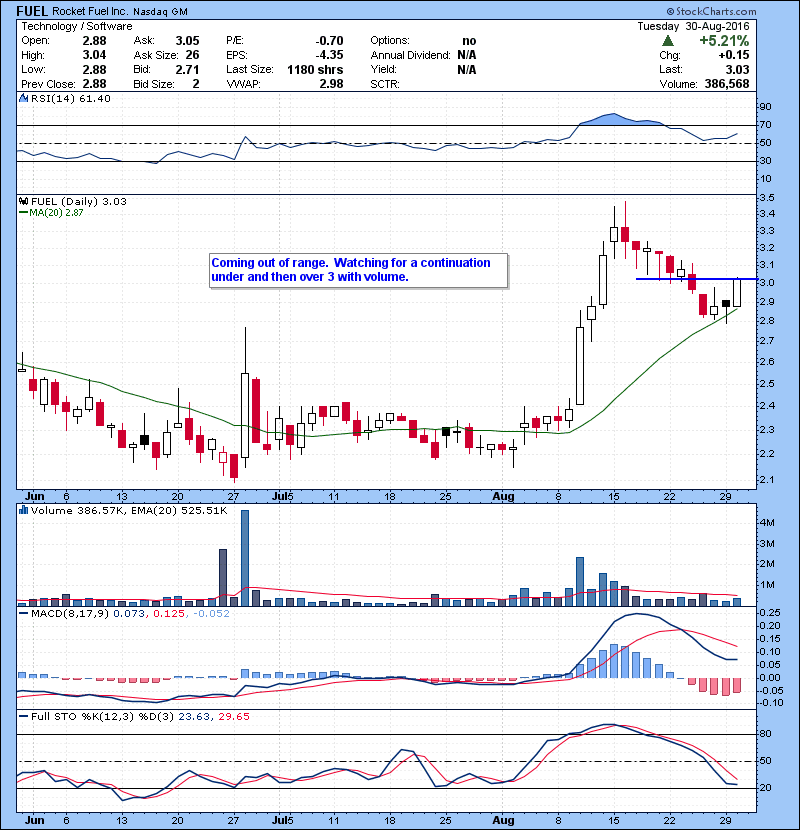
Task: Click the date Tuesday 30-Aug-2016
Action: click(694, 26)
